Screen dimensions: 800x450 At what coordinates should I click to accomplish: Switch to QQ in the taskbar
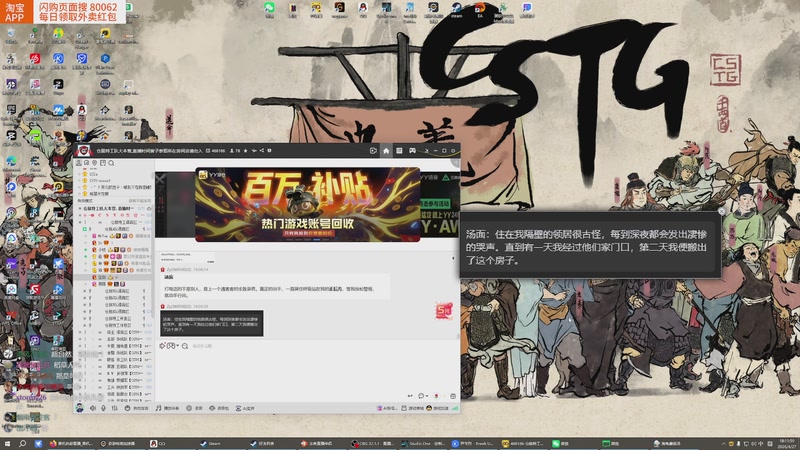170,444
